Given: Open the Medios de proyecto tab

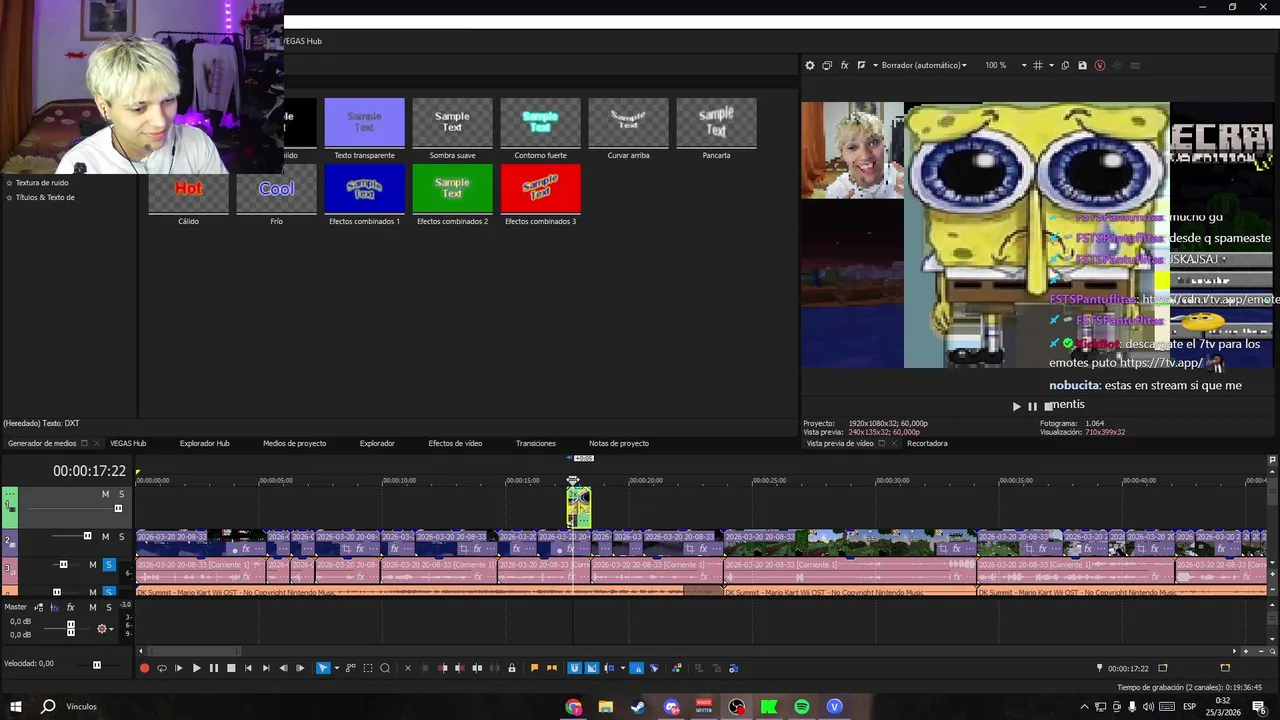Looking at the screenshot, I should [294, 443].
